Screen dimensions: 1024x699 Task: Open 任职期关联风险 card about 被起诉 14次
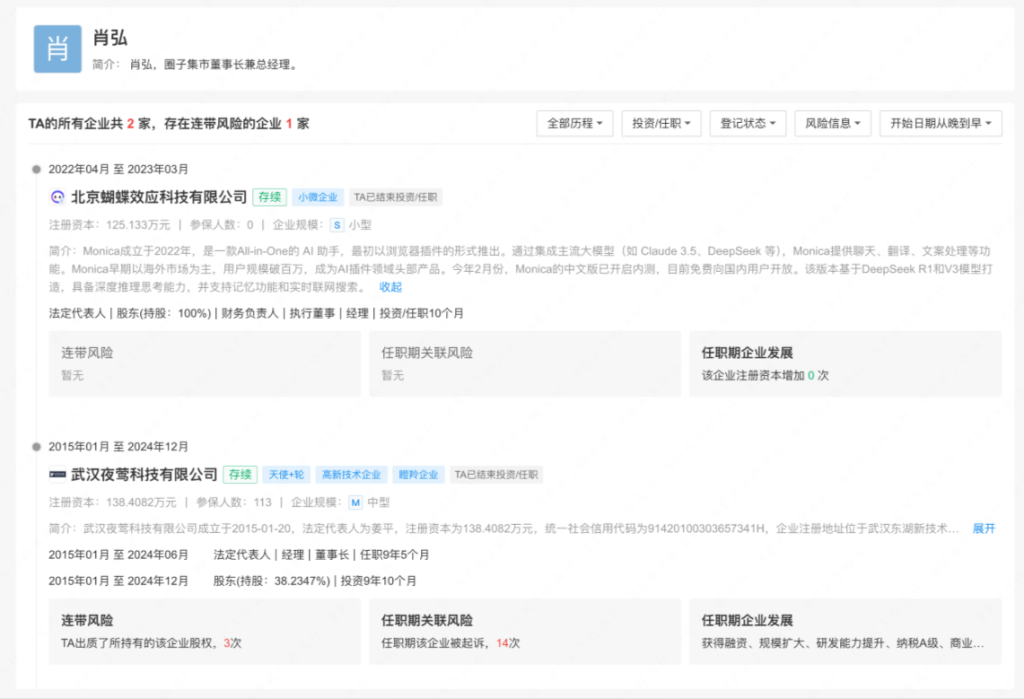click(x=524, y=632)
